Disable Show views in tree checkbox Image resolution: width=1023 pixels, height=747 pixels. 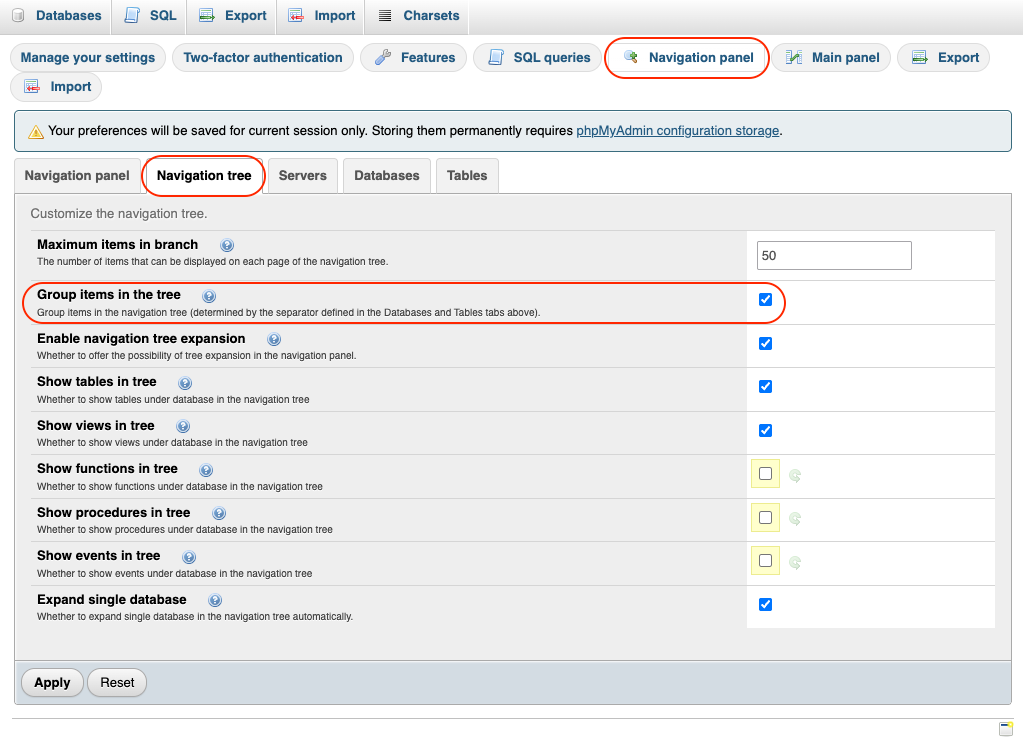(766, 430)
